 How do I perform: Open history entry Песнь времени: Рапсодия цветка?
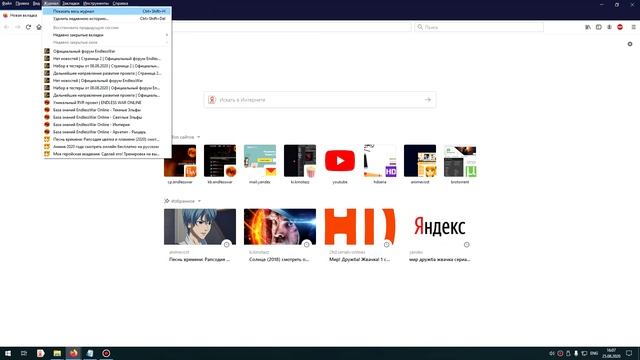pos(107,139)
